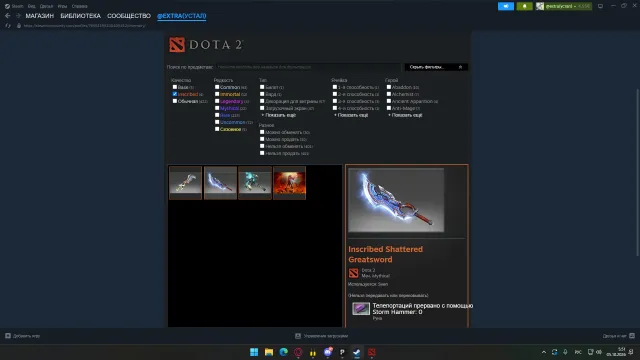Click the item search input field
The image size is (640, 360).
[308, 67]
